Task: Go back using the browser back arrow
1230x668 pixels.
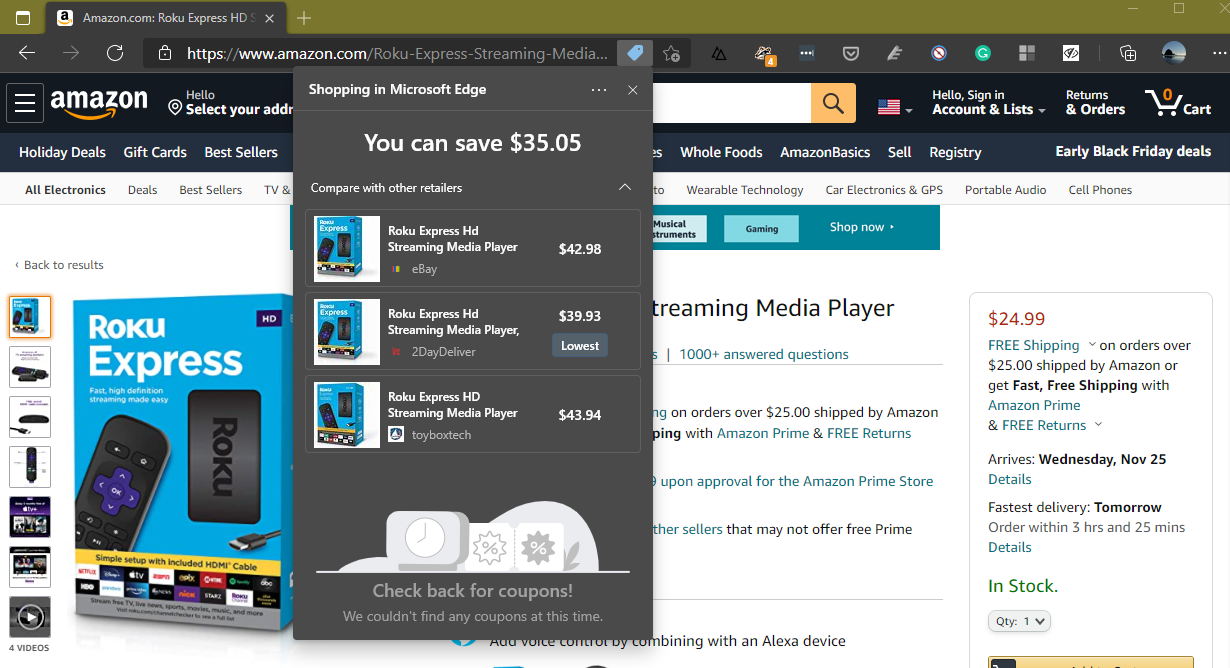Action: coord(27,53)
